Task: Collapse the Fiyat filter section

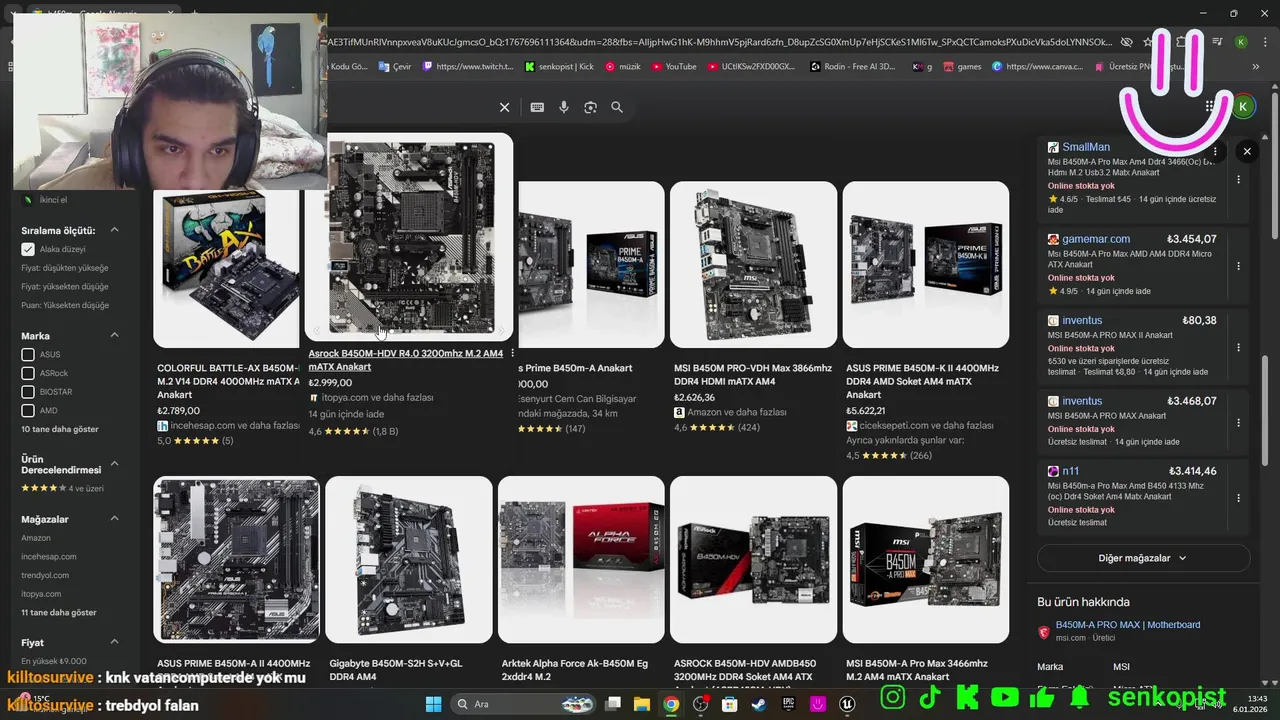Action: pyautogui.click(x=114, y=642)
